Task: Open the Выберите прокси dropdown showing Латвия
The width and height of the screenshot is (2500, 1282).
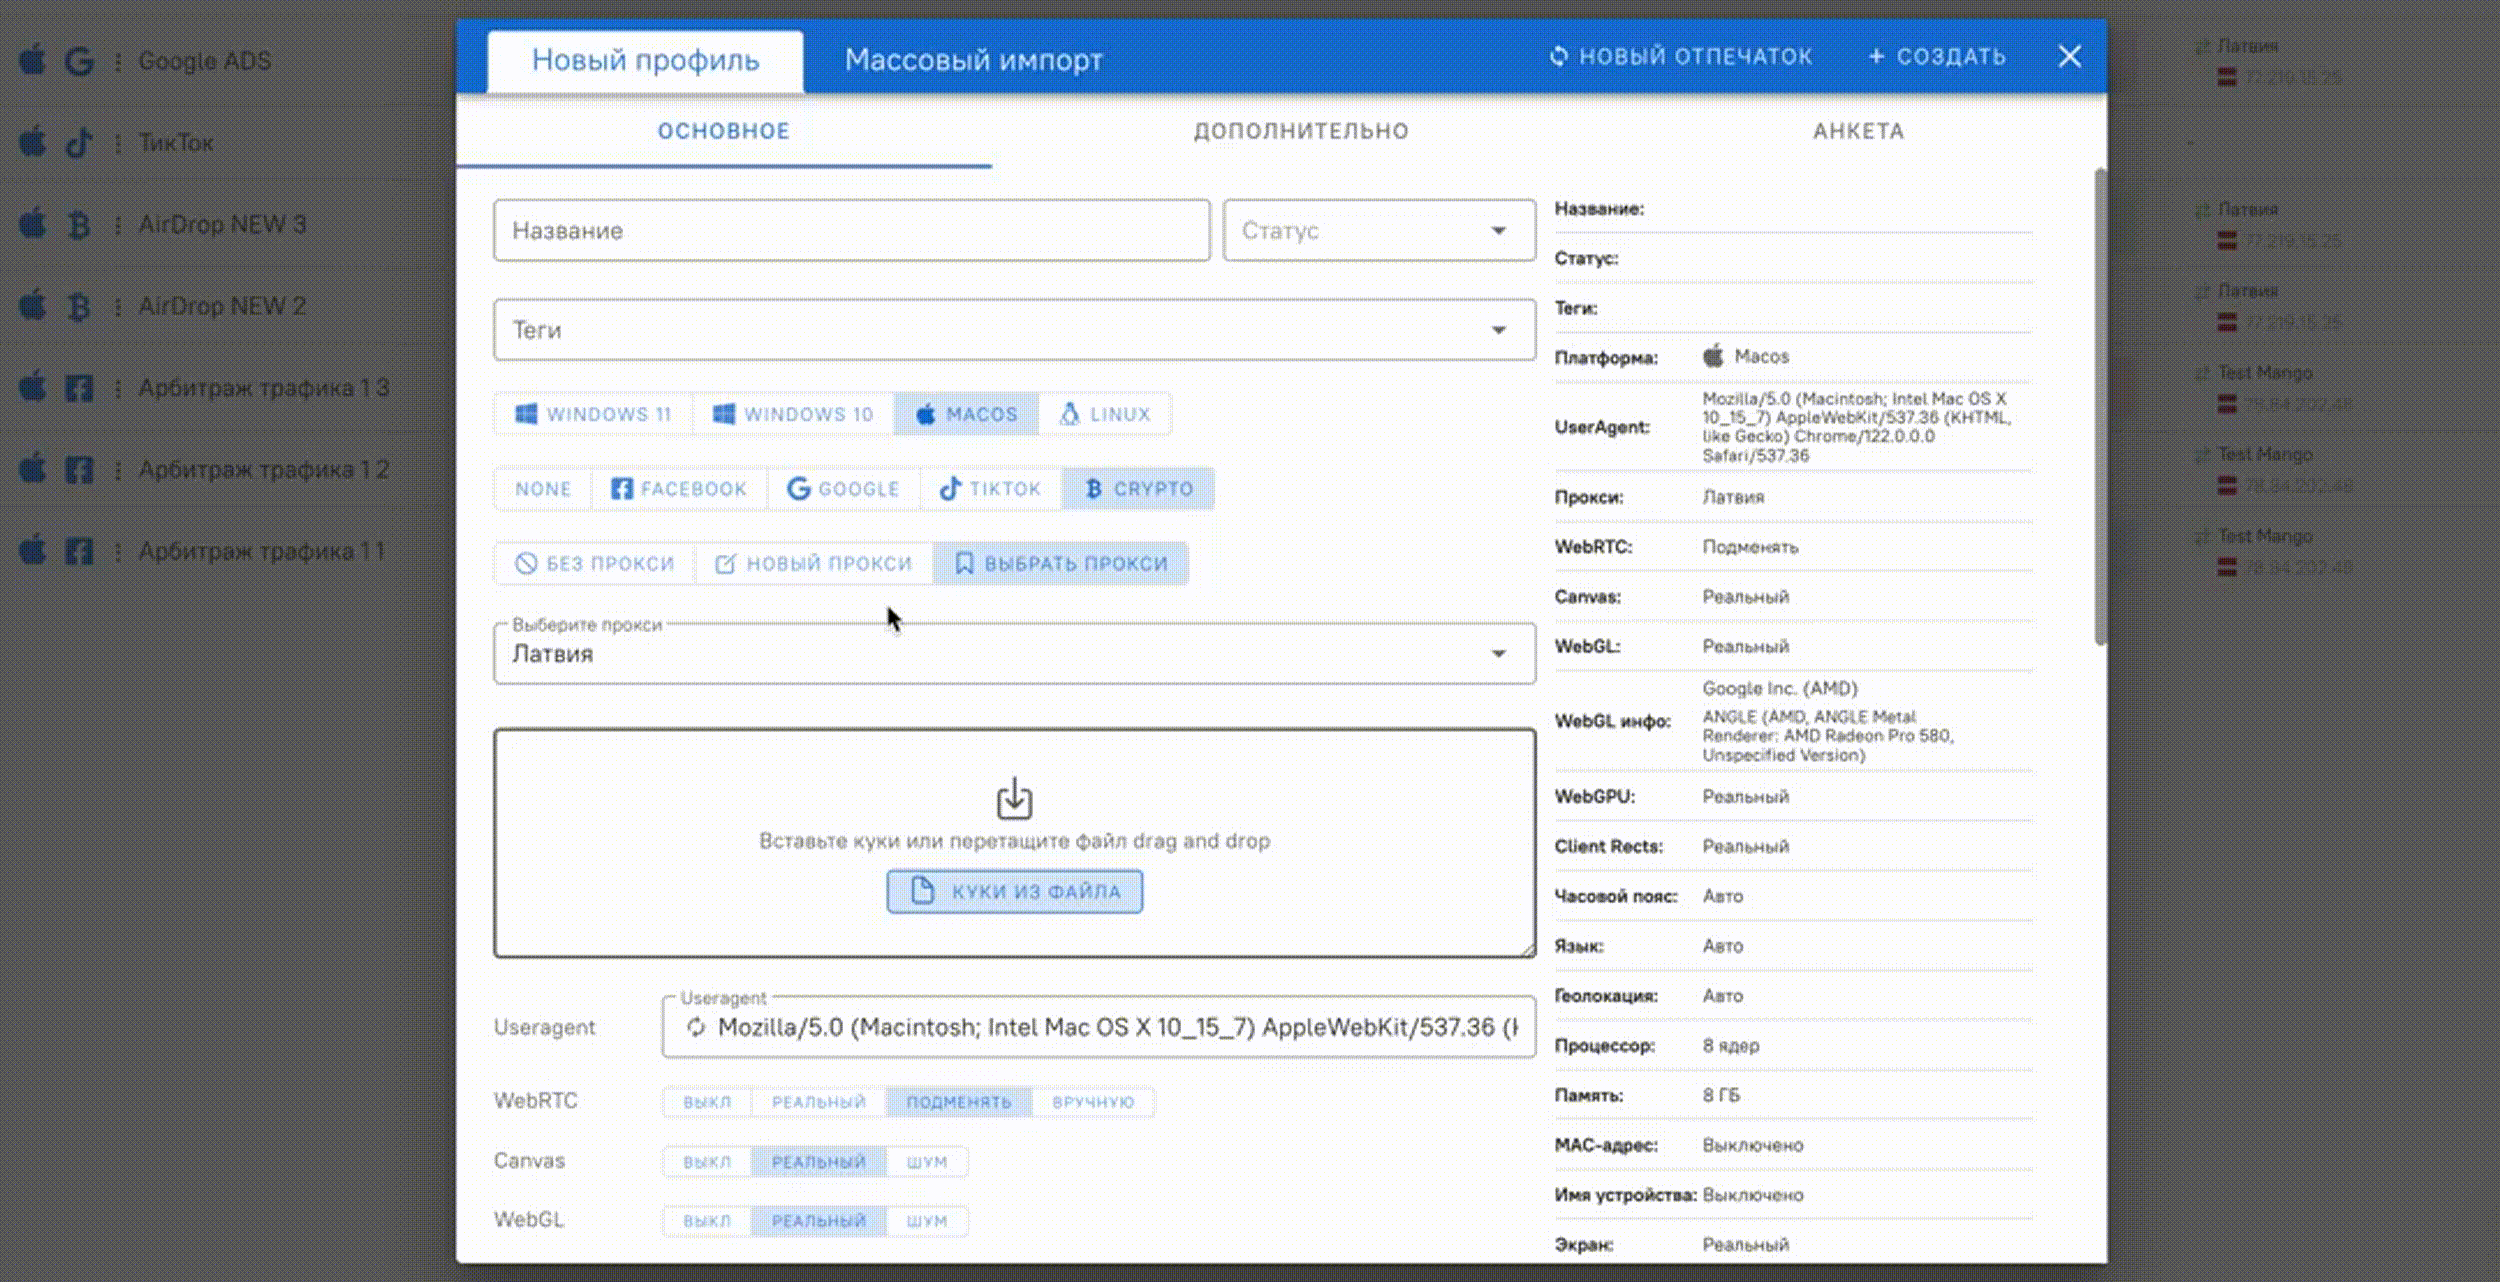Action: coord(1013,654)
